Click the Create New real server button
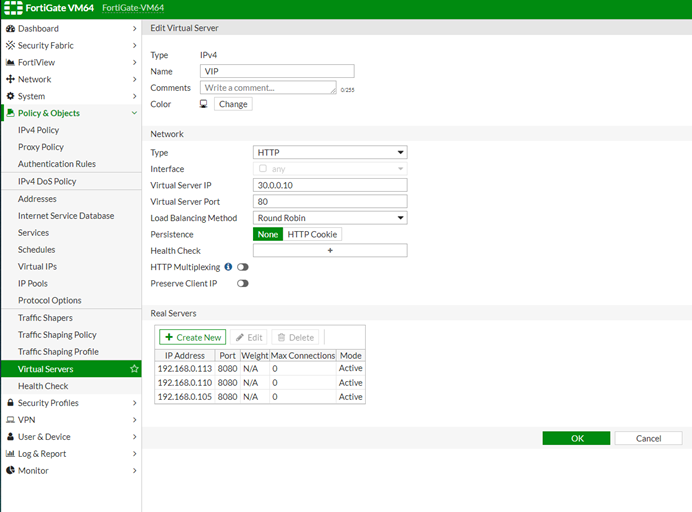 click(x=193, y=338)
